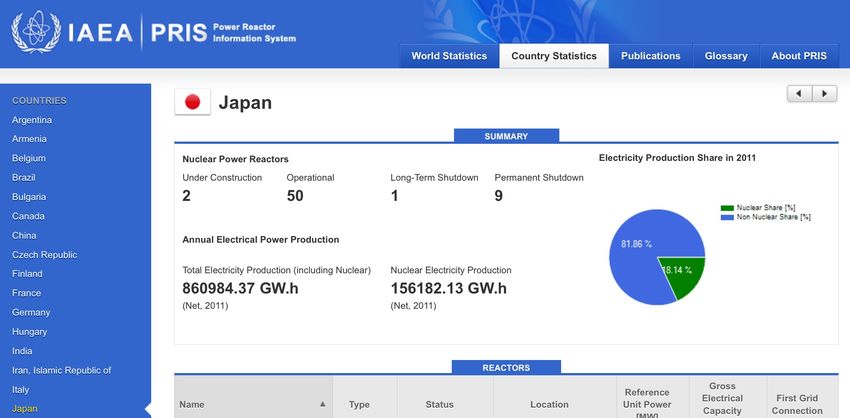850x418 pixels.
Task: Select China in the countries list
Action: click(24, 235)
